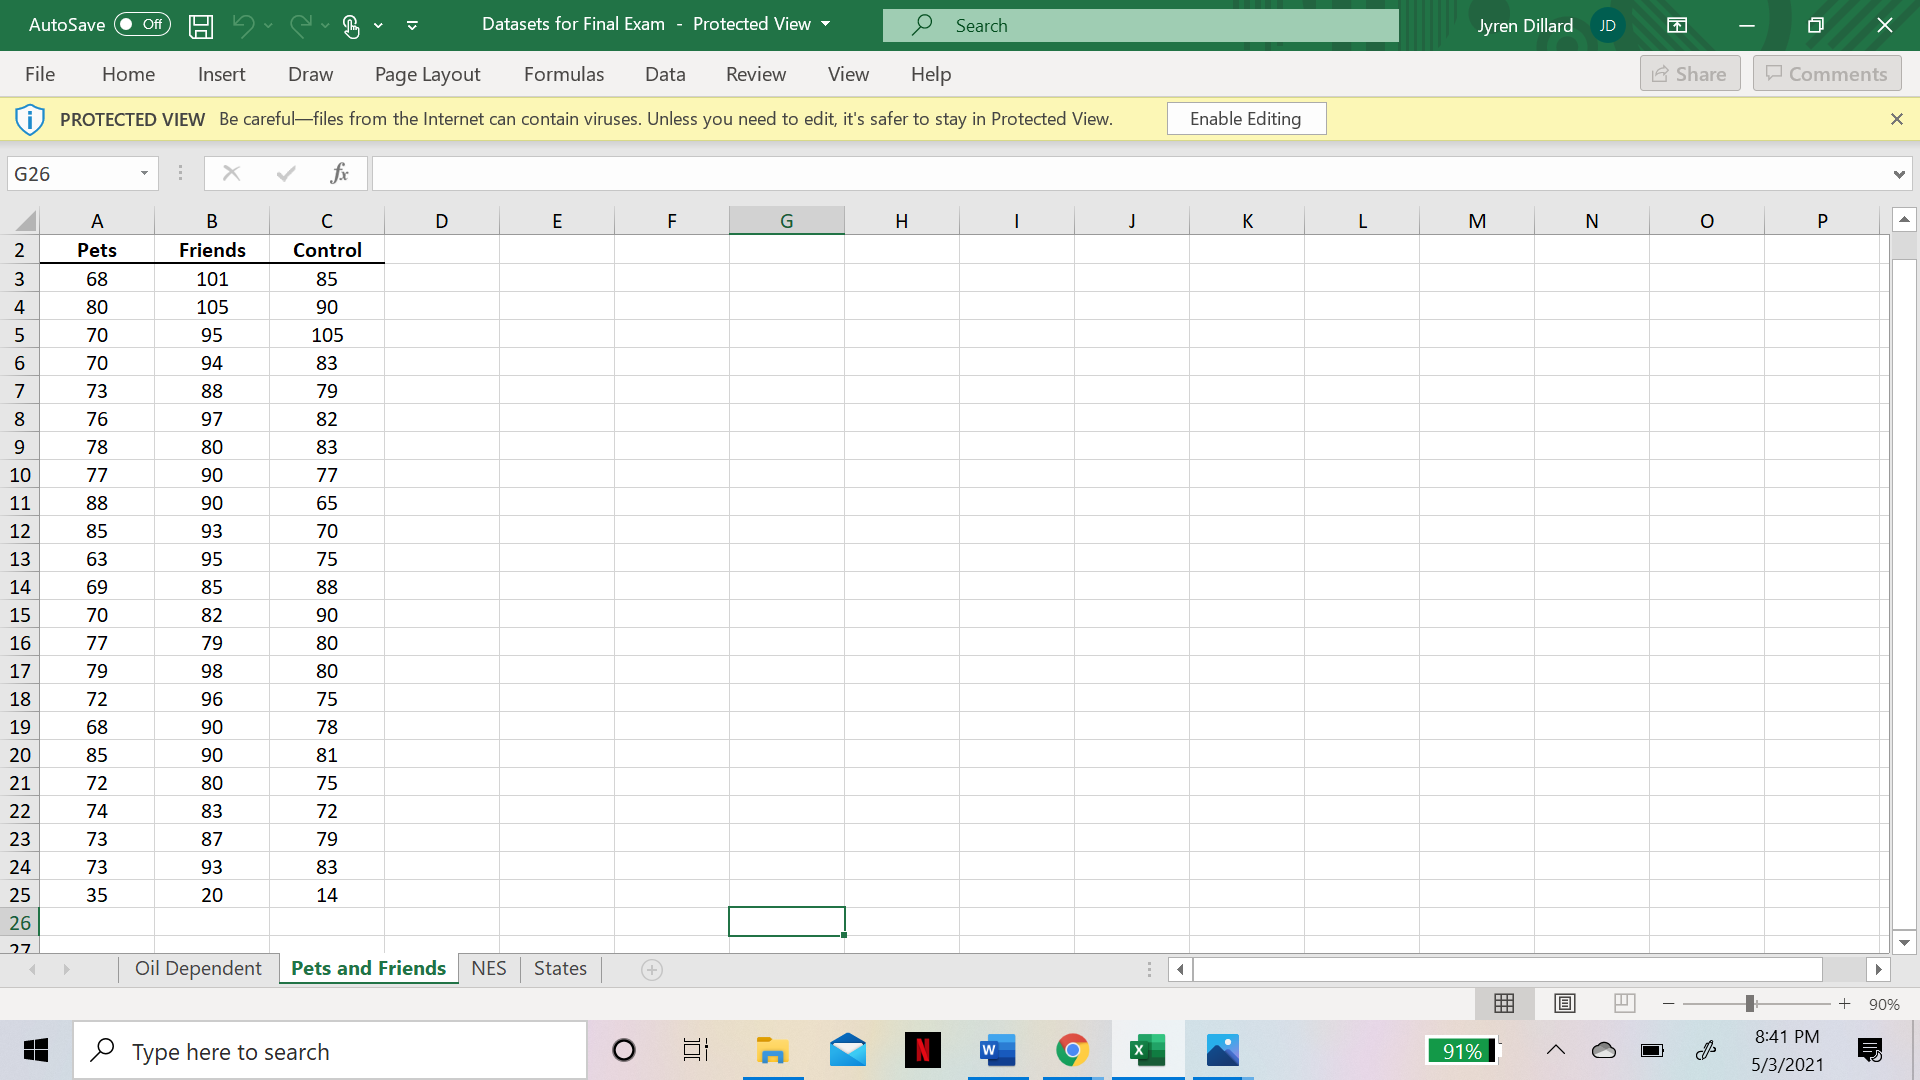Click horizontal scrollbar left arrow
Viewport: 1920px width, 1080px height.
pyautogui.click(x=1180, y=969)
